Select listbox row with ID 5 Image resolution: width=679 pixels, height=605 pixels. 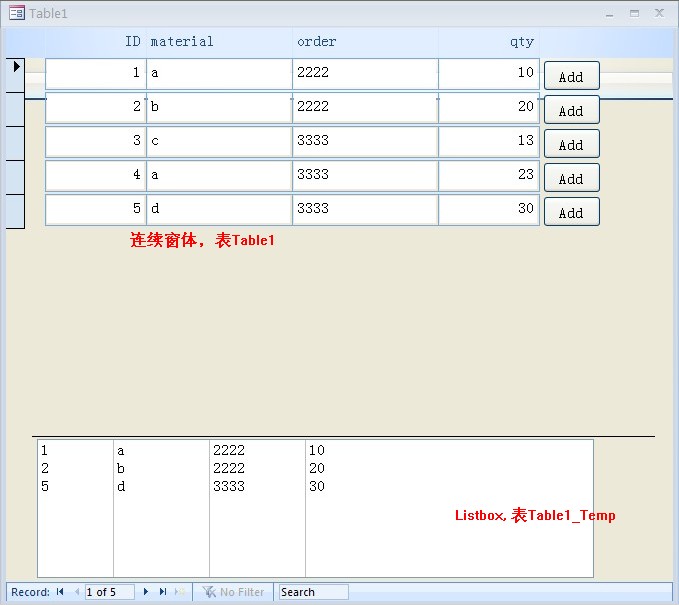[200, 486]
